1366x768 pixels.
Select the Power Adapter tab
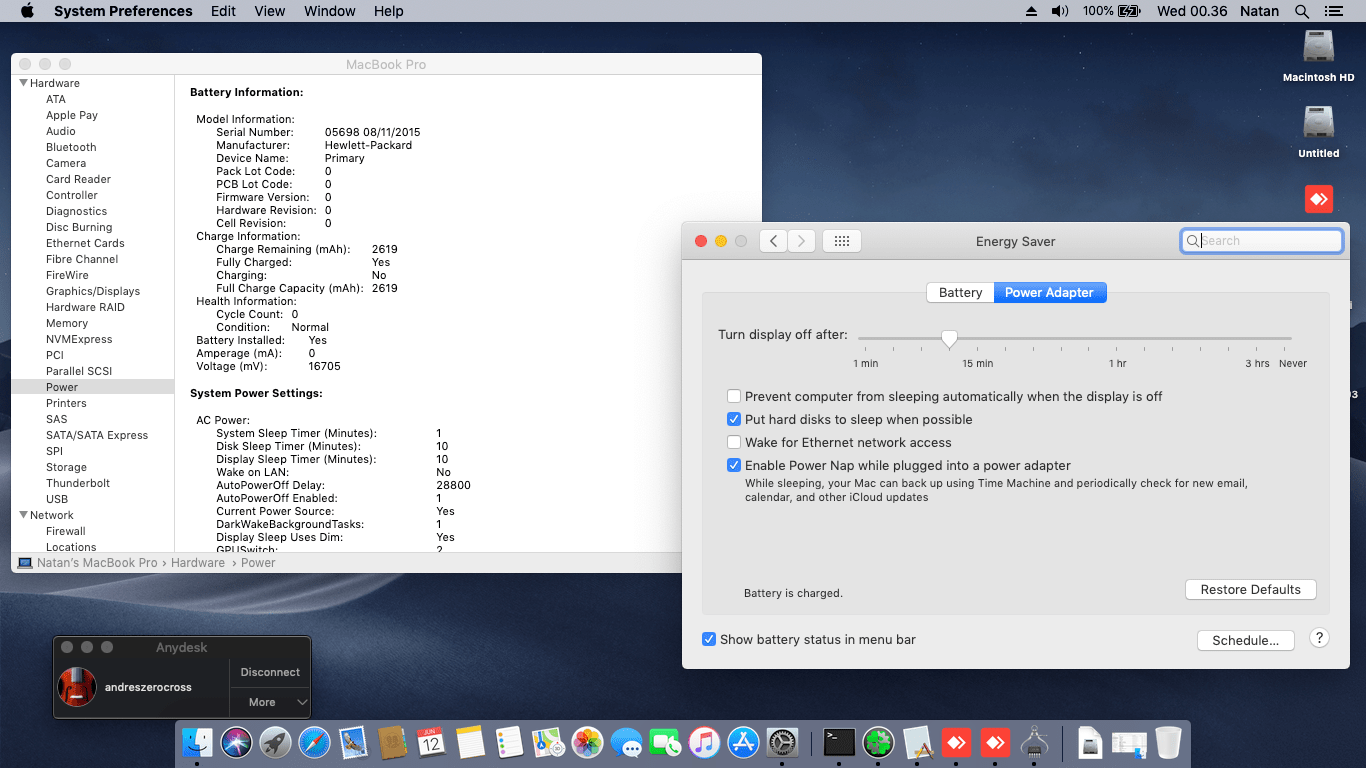click(x=1050, y=292)
